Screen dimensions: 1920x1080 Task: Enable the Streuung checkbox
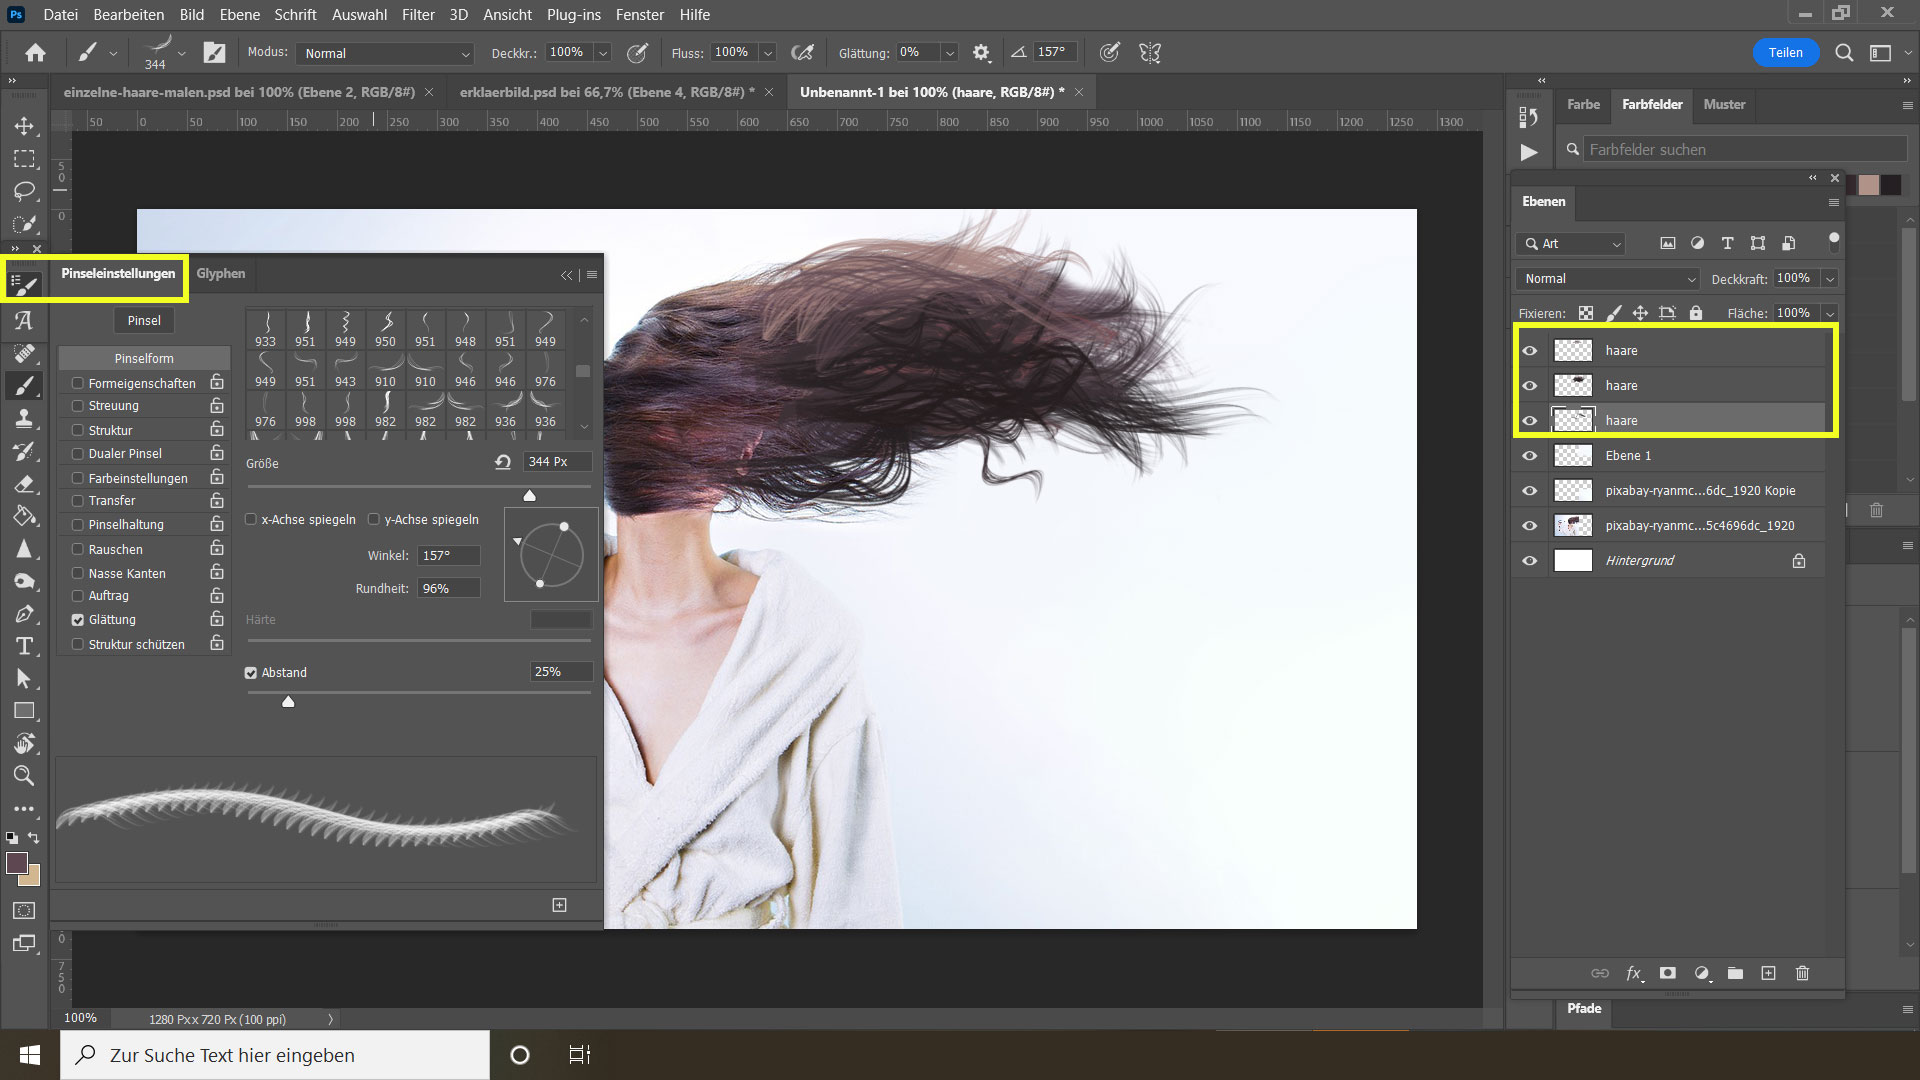click(78, 406)
